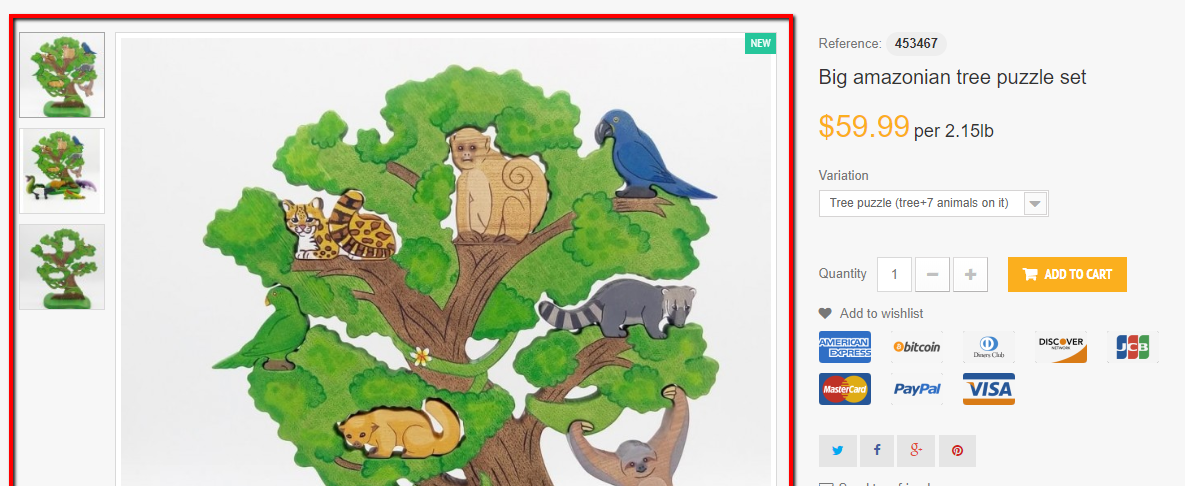Click the American Express payment icon
This screenshot has height=486, width=1185.
845,347
